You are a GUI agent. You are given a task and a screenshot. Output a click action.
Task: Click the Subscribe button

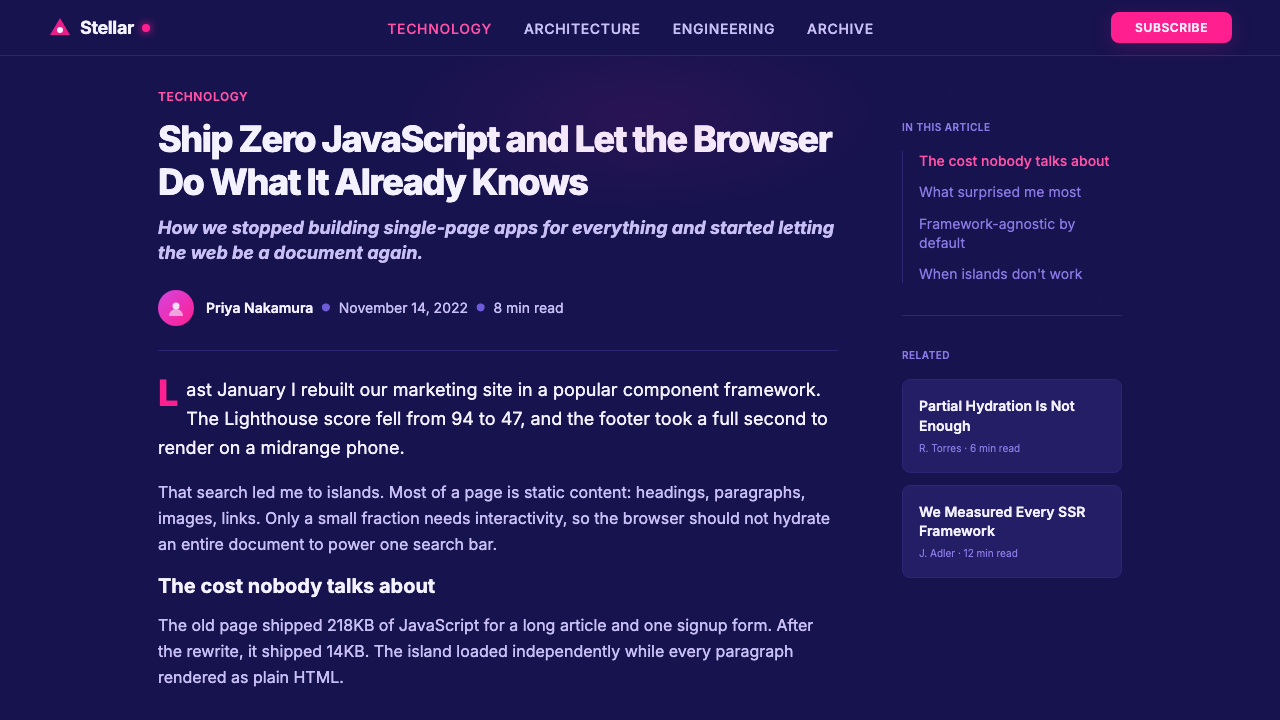tap(1171, 28)
